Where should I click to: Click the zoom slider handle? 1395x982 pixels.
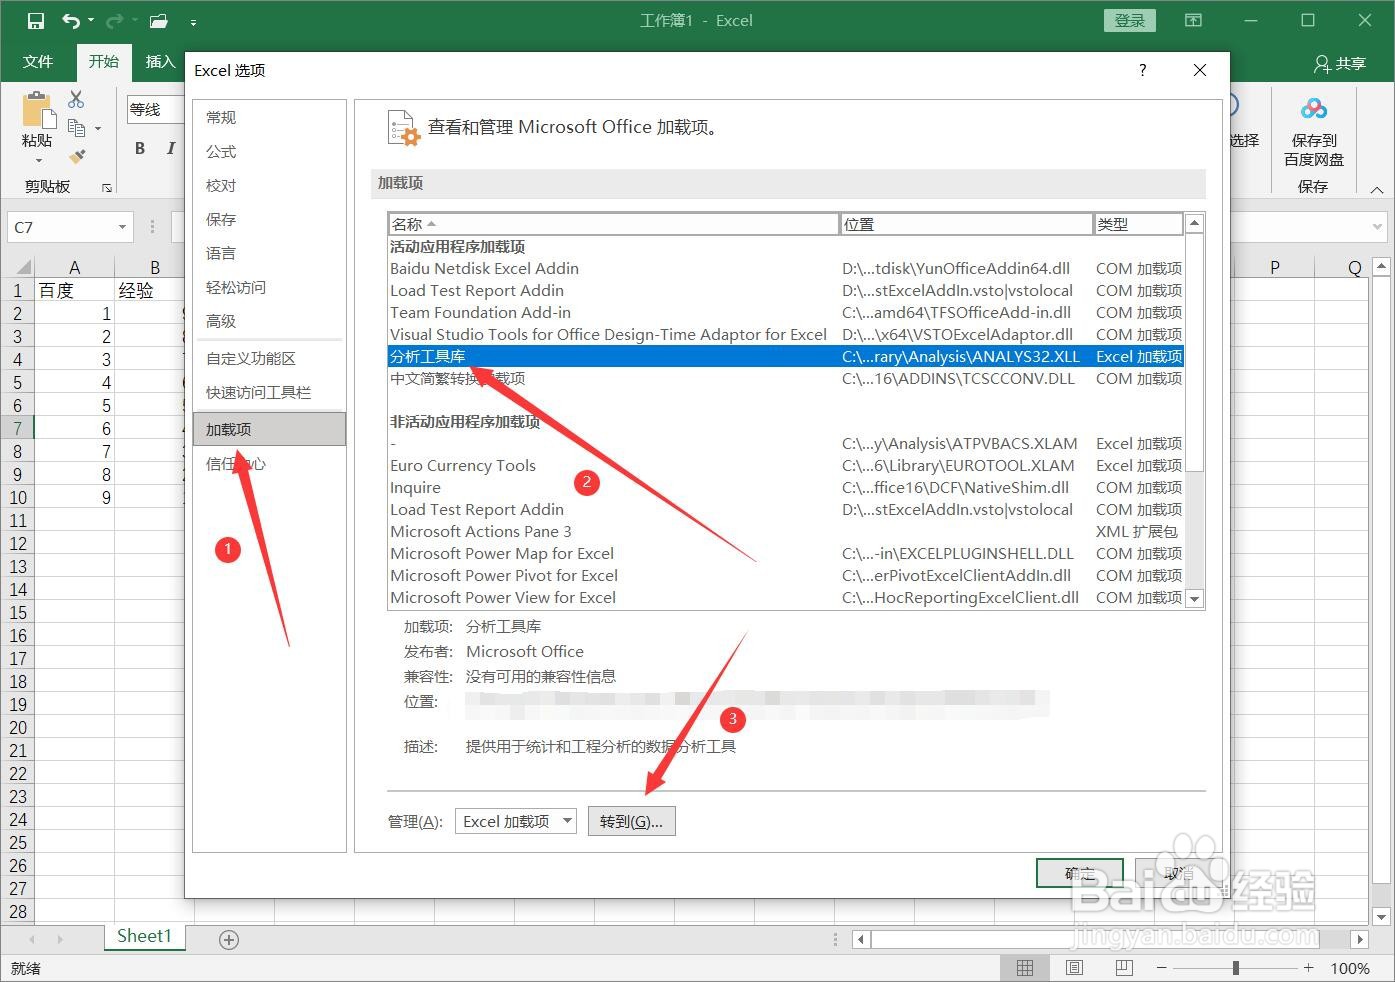(x=1236, y=968)
